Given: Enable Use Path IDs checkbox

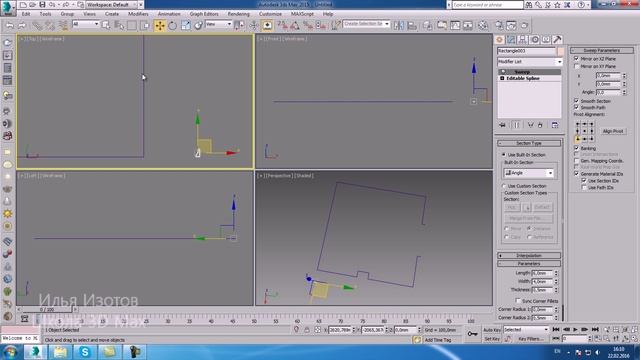Looking at the screenshot, I should pos(584,187).
